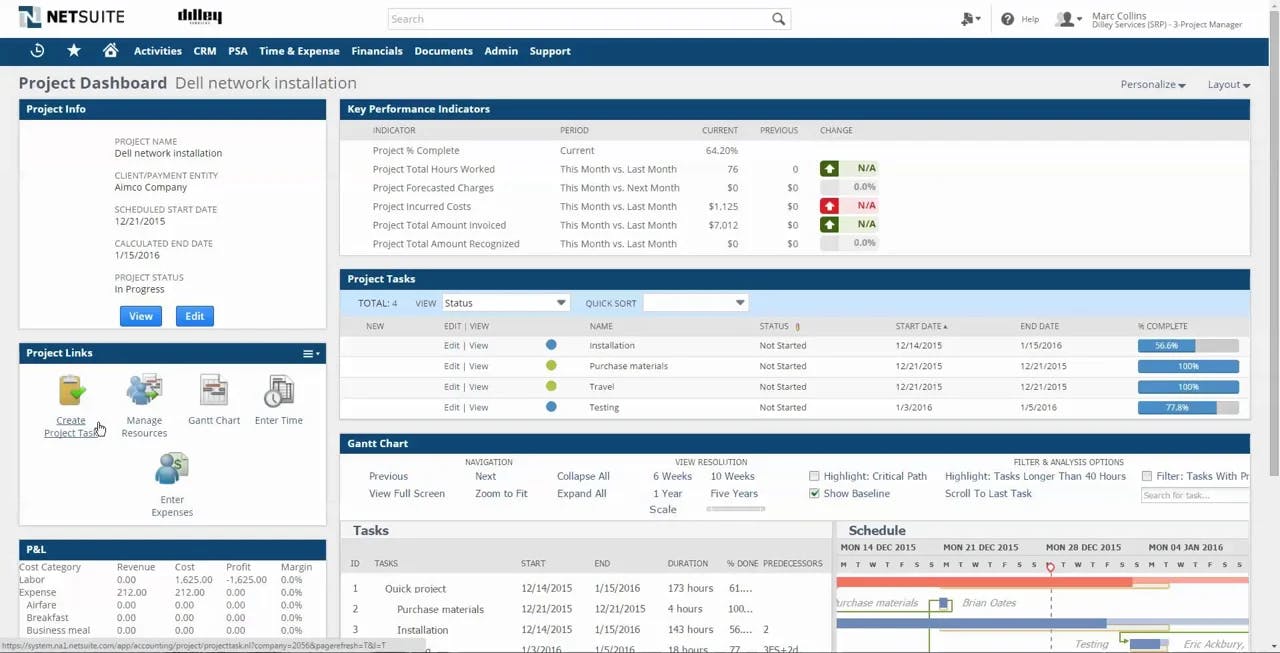Sort by the Start Date column header
The width and height of the screenshot is (1280, 653).
(921, 326)
